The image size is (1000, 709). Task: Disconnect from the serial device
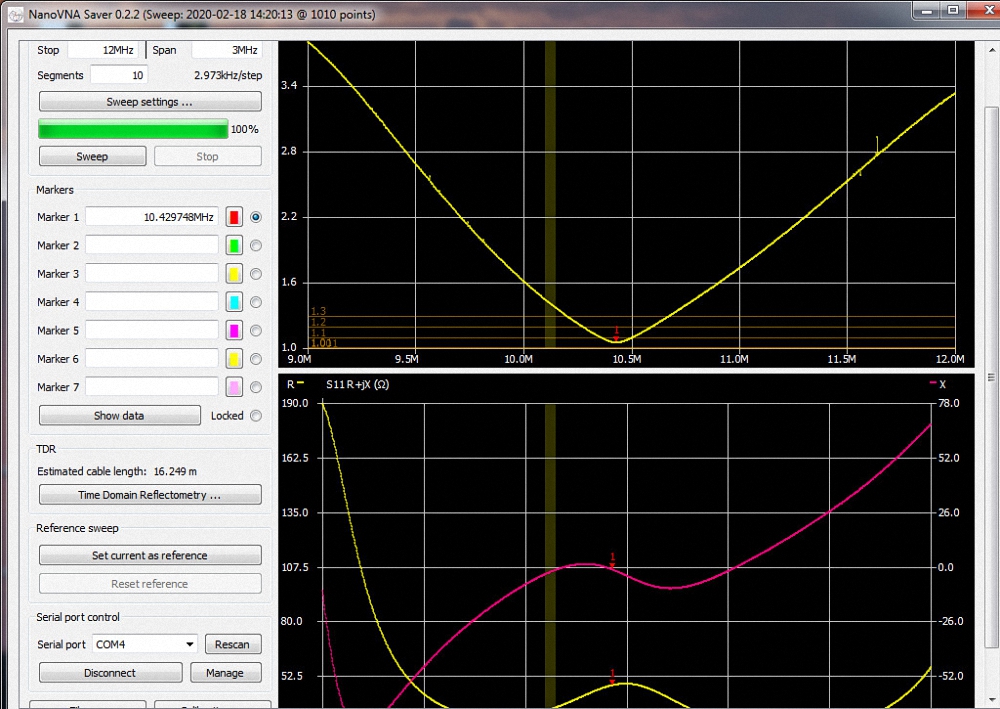point(110,673)
